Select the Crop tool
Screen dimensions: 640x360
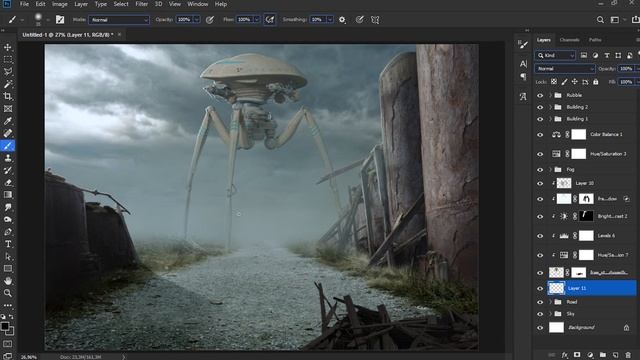click(8, 96)
